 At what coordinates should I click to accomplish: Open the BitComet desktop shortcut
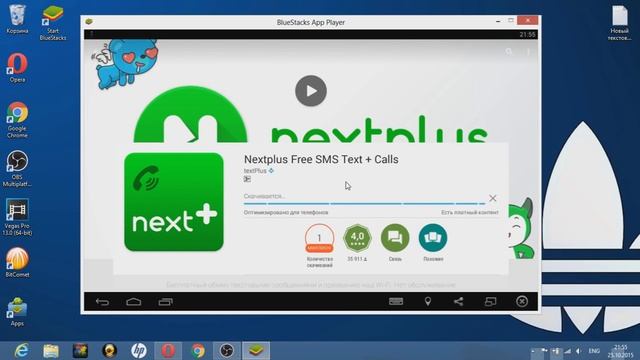click(17, 262)
